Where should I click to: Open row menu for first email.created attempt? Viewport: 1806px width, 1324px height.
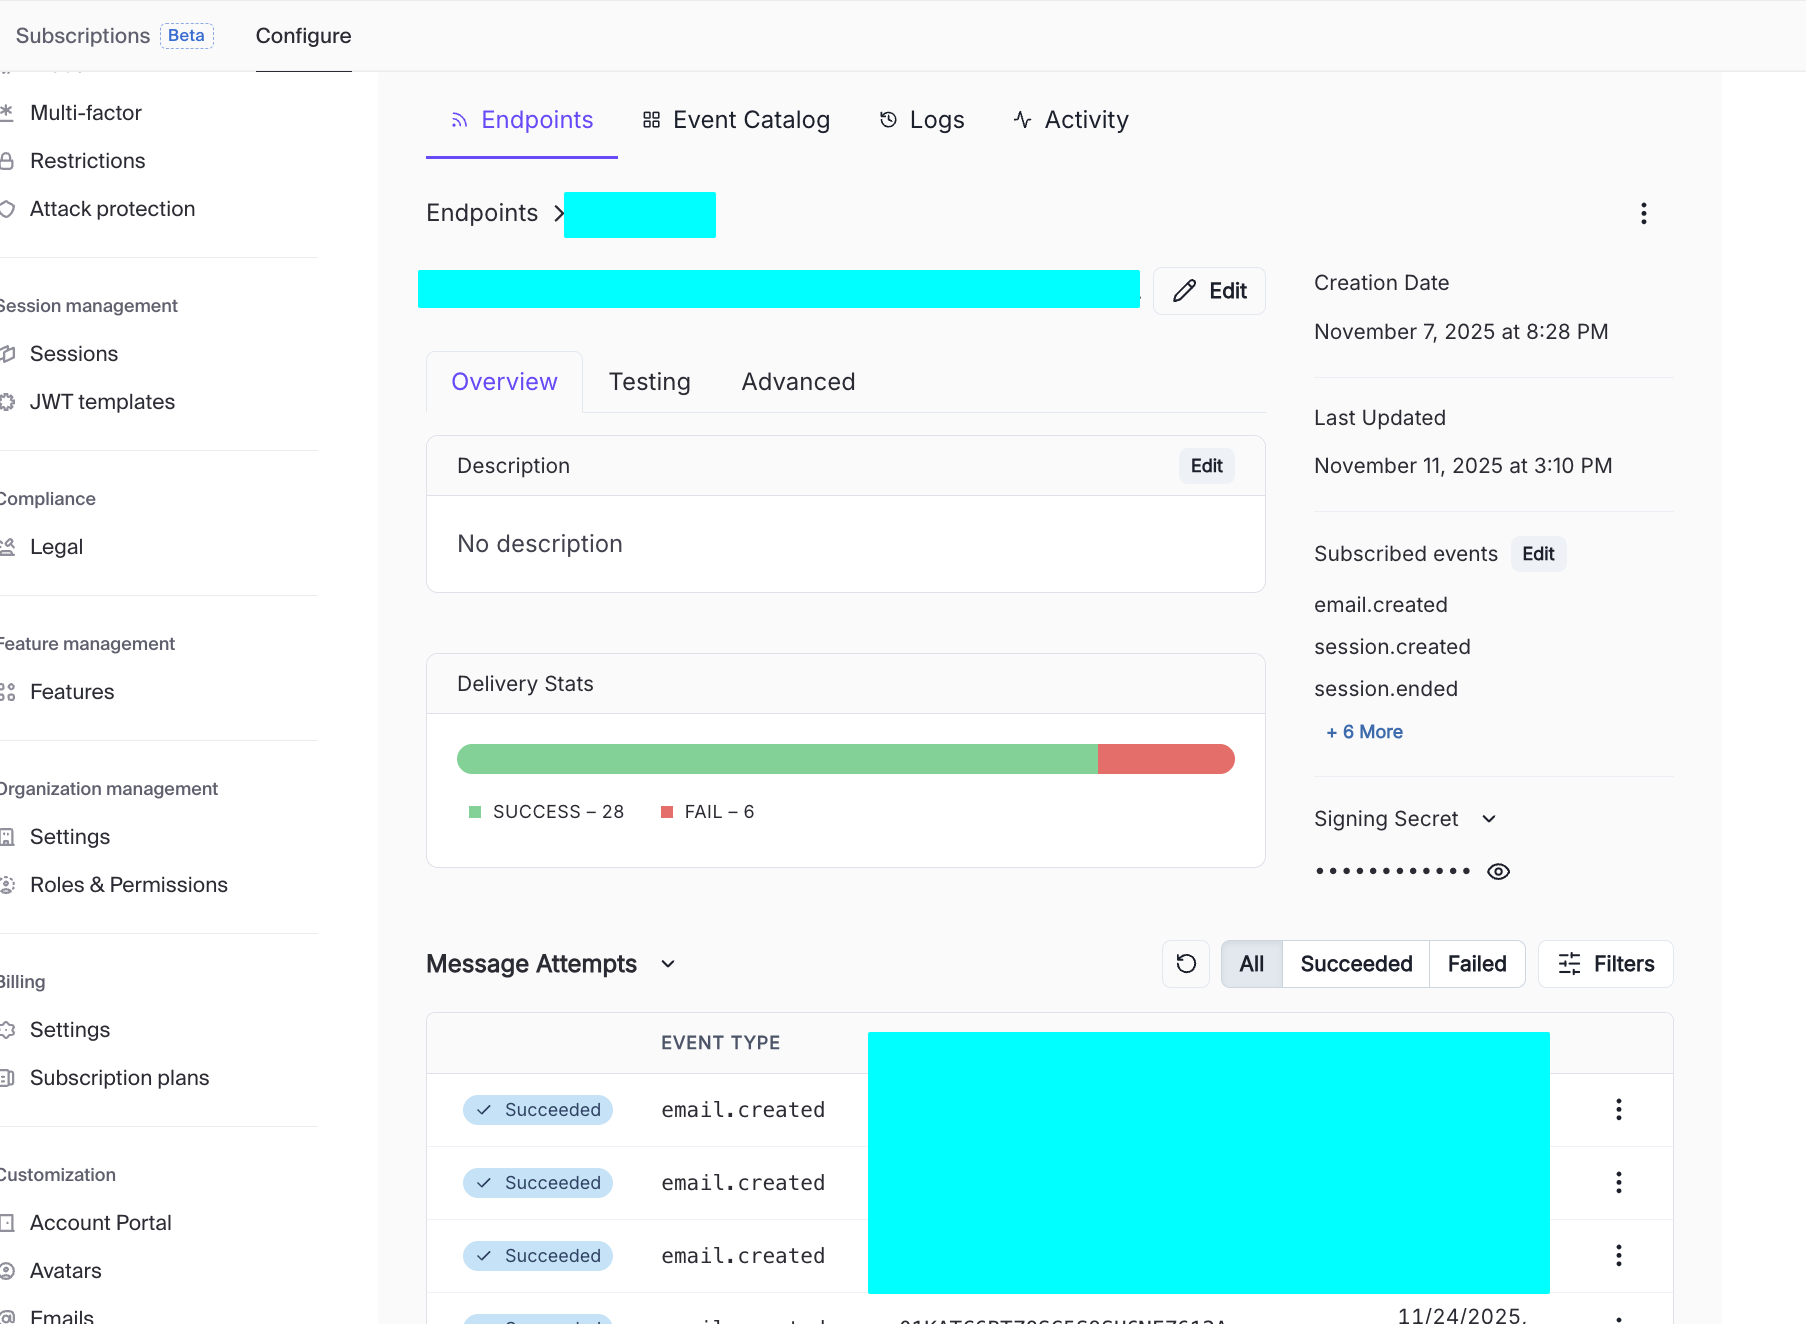click(1618, 1110)
